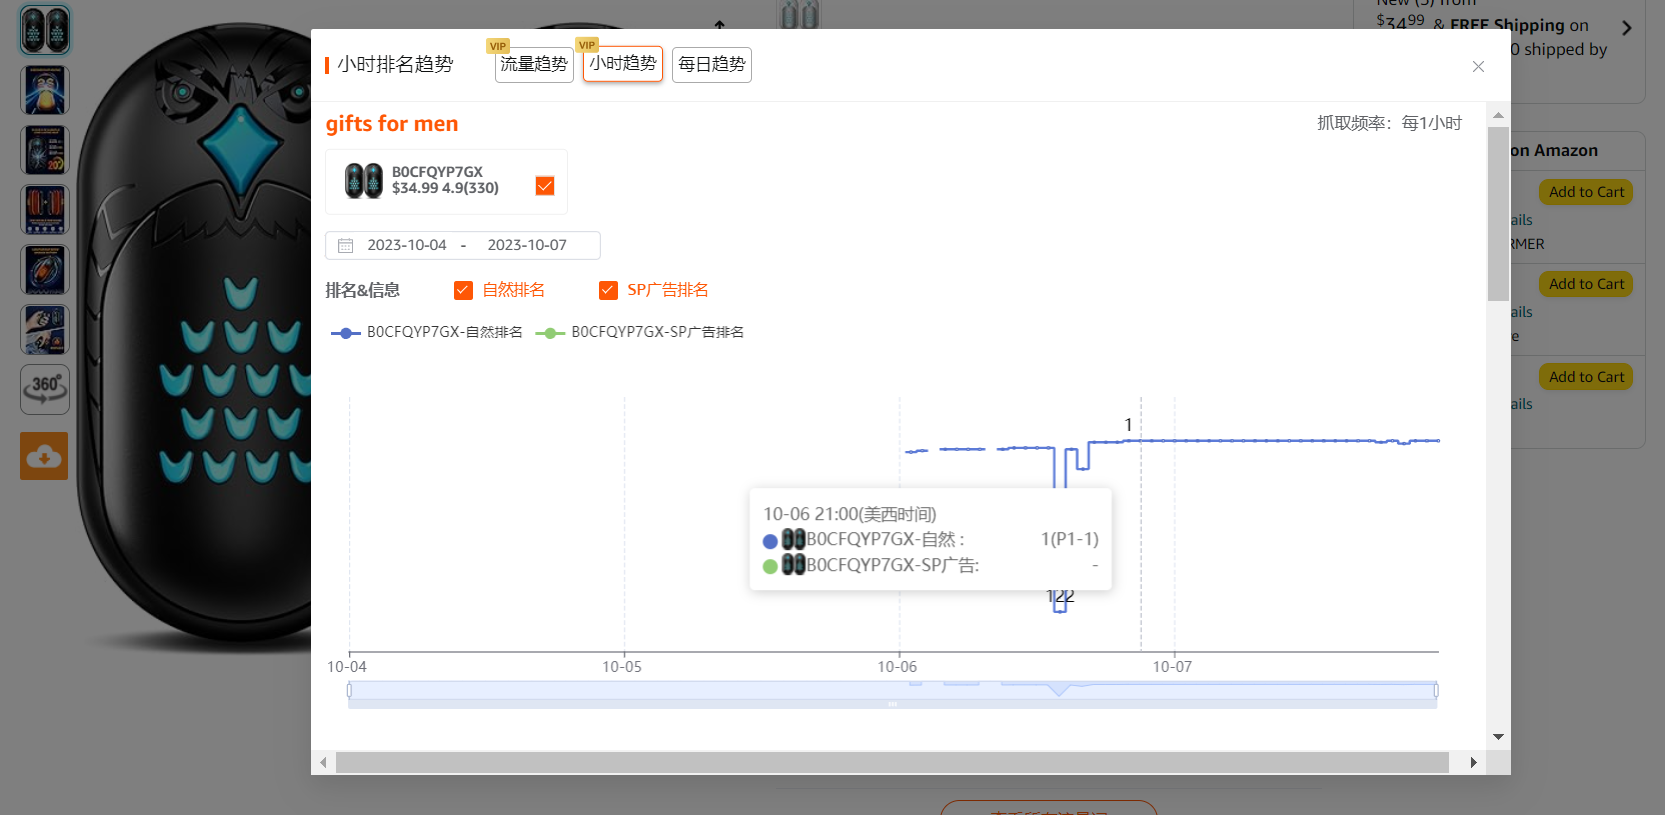This screenshot has width=1665, height=815.
Task: Click the 10-05 x-axis date label
Action: [622, 667]
